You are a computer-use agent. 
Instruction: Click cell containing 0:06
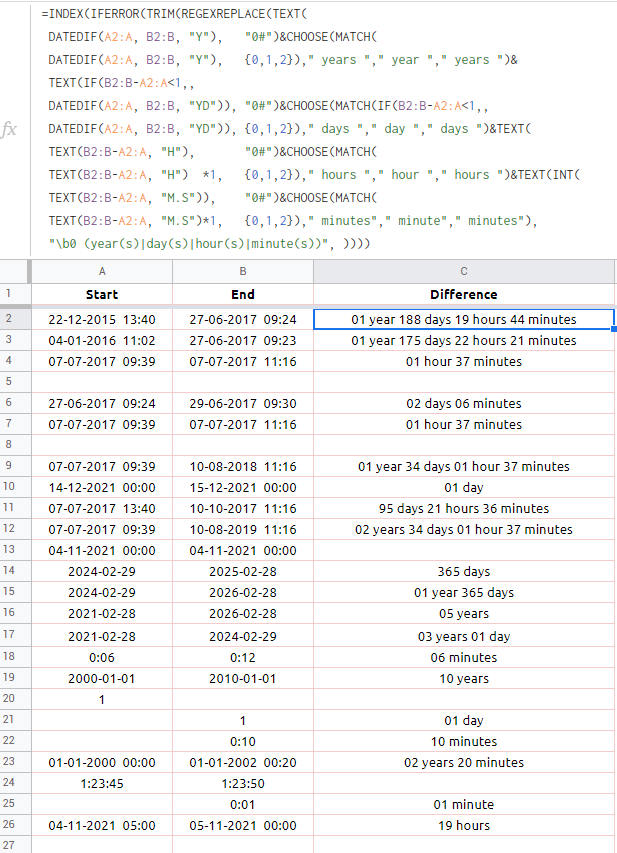102,657
